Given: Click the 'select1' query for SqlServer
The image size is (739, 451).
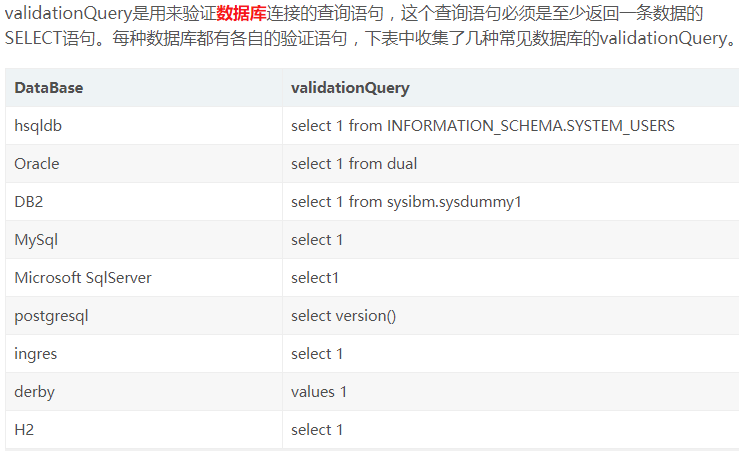Looking at the screenshot, I should pyautogui.click(x=511, y=278).
